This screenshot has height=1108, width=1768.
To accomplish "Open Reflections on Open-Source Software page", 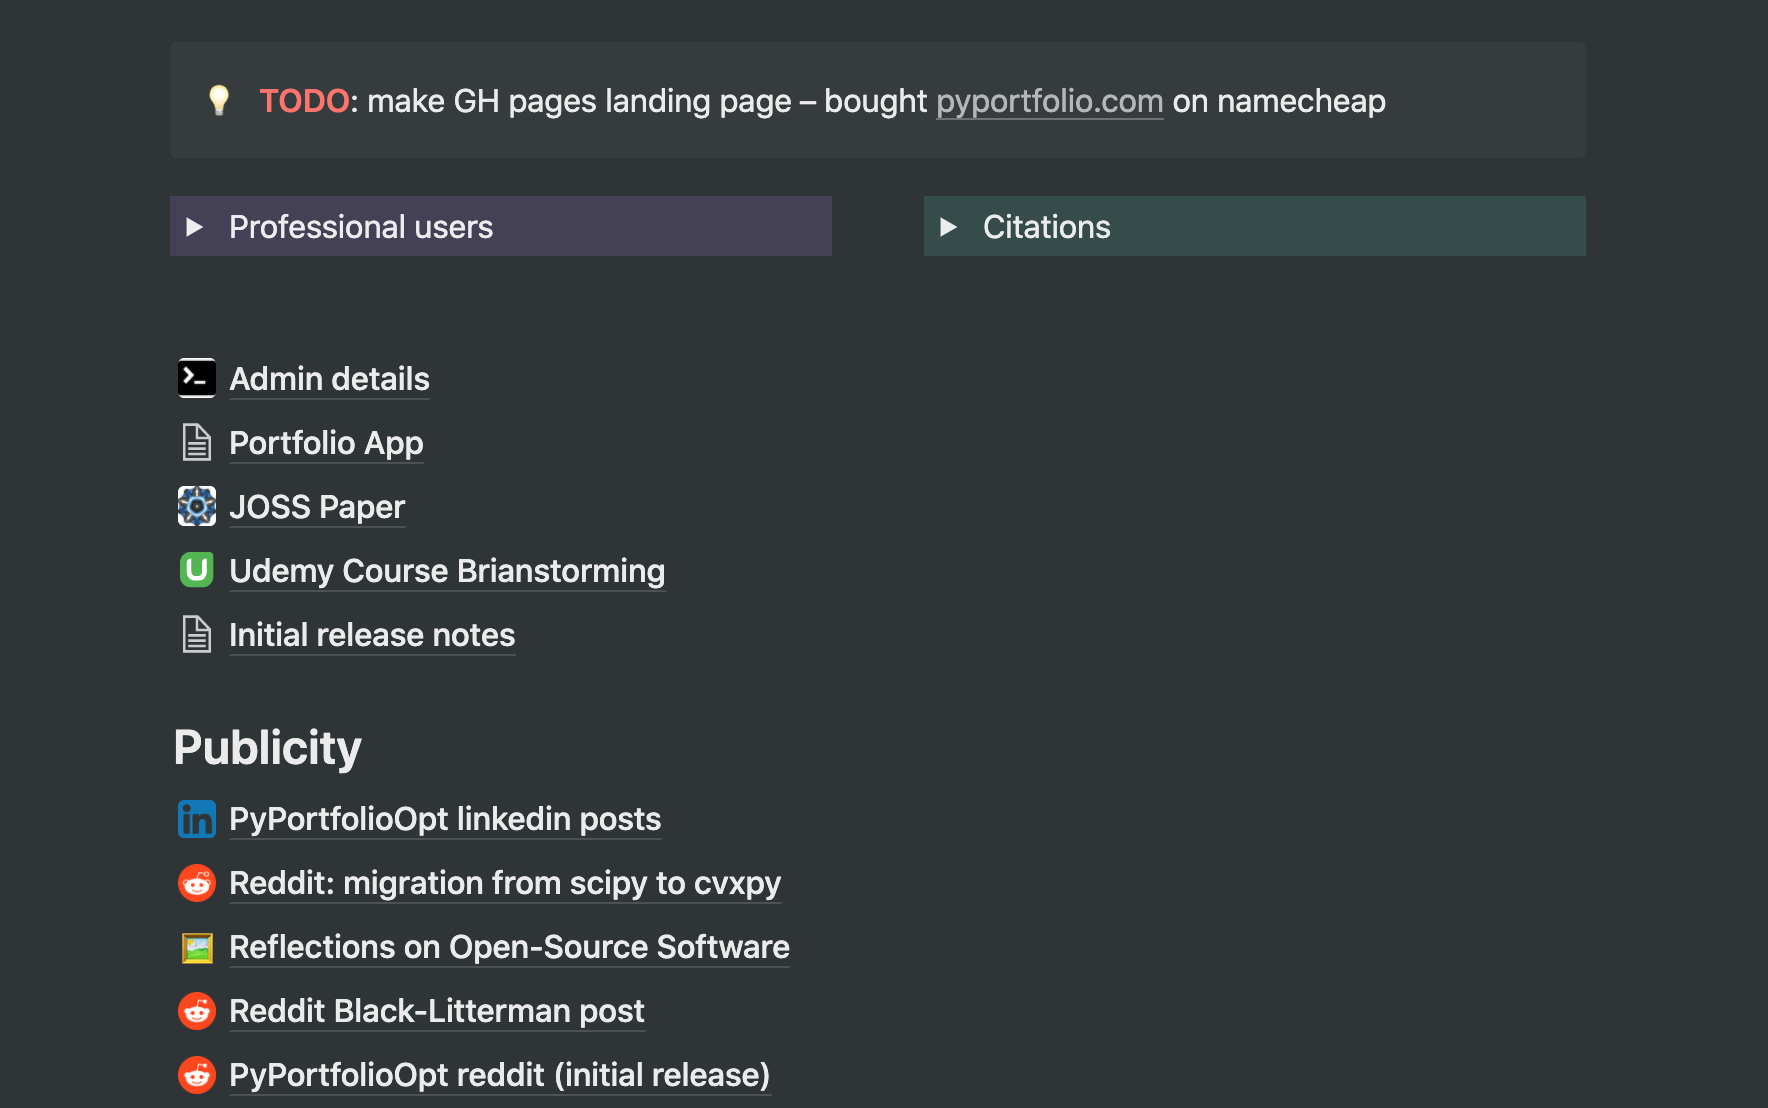I will point(509,947).
